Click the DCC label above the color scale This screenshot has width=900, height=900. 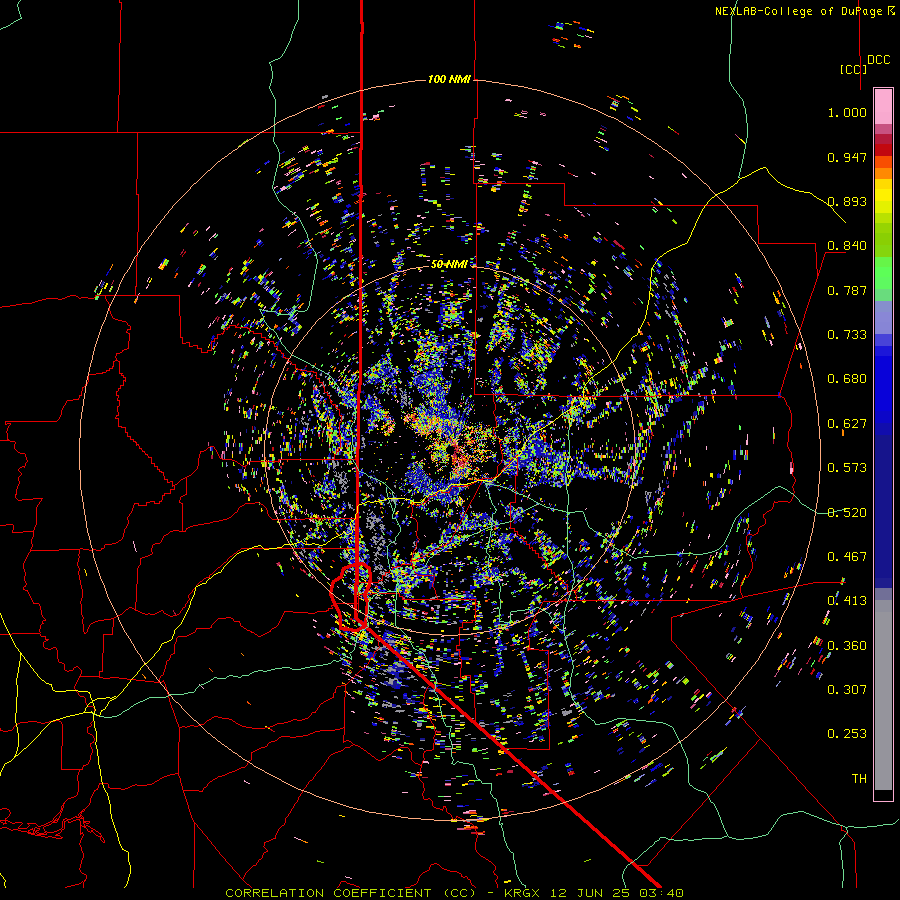pos(878,60)
